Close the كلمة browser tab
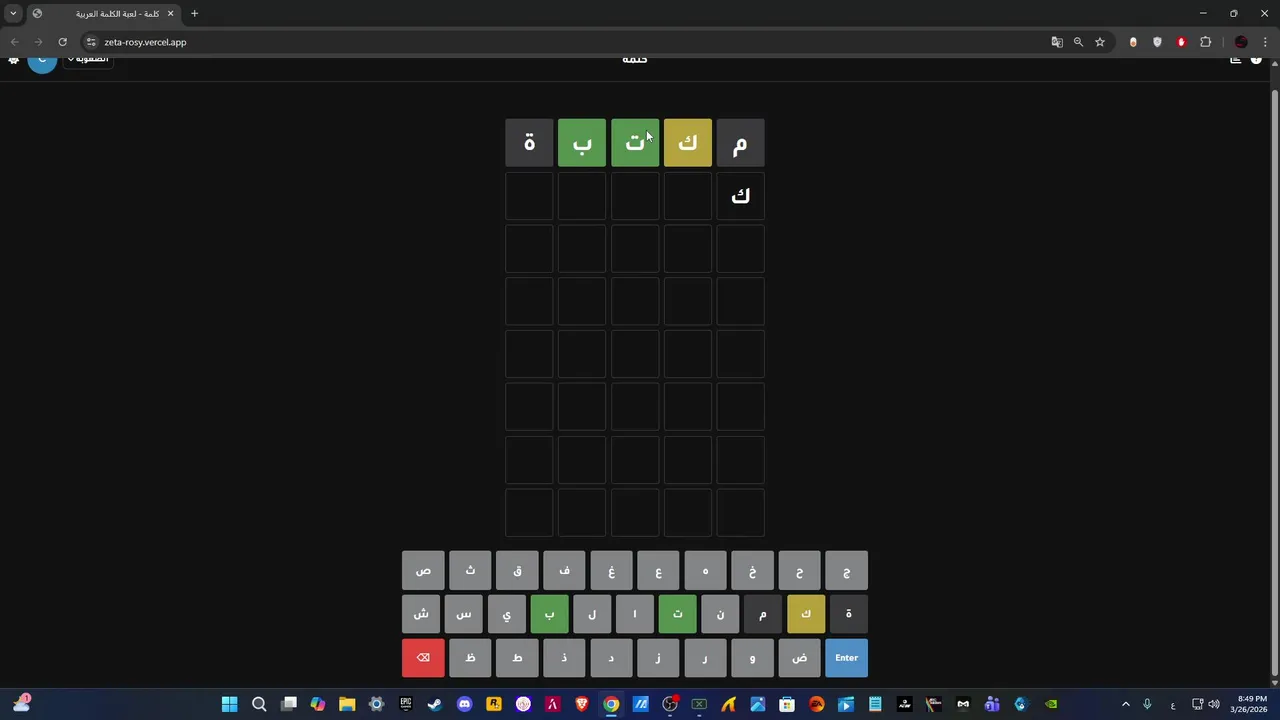Screen dimensions: 1280x720 coord(170,14)
